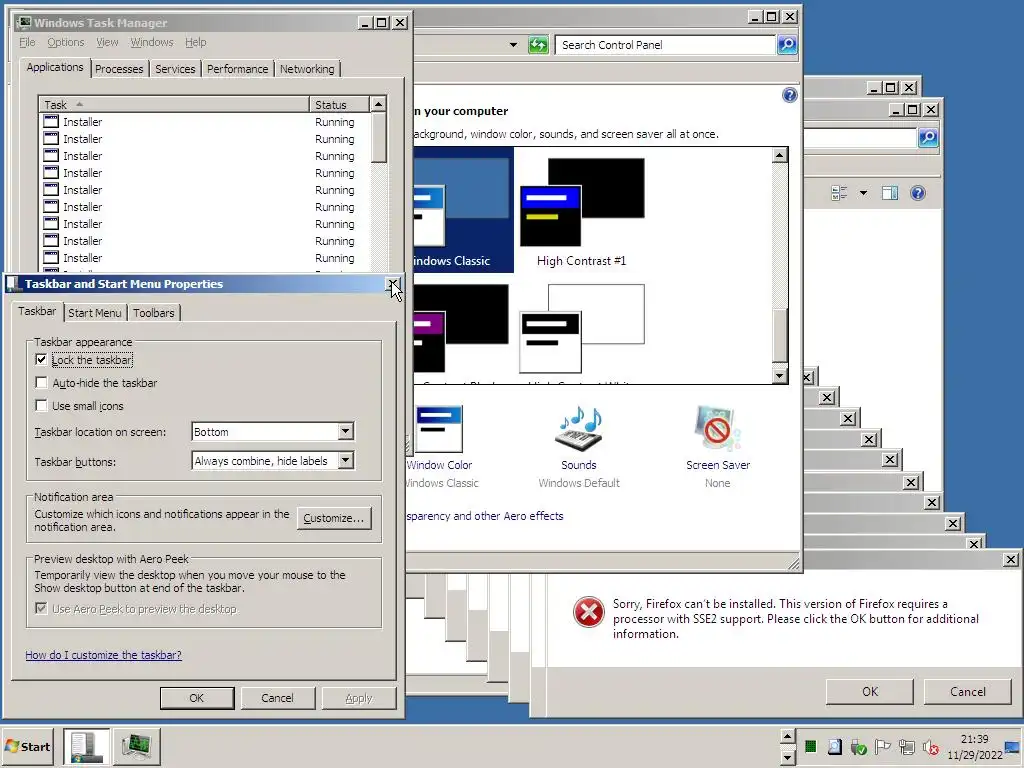This screenshot has width=1024, height=768.
Task: Sort Task Manager list by Task header
Action: pos(173,104)
